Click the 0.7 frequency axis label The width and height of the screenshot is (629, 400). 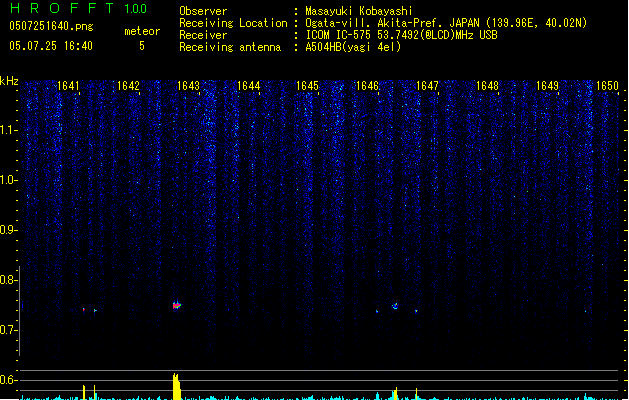8,330
